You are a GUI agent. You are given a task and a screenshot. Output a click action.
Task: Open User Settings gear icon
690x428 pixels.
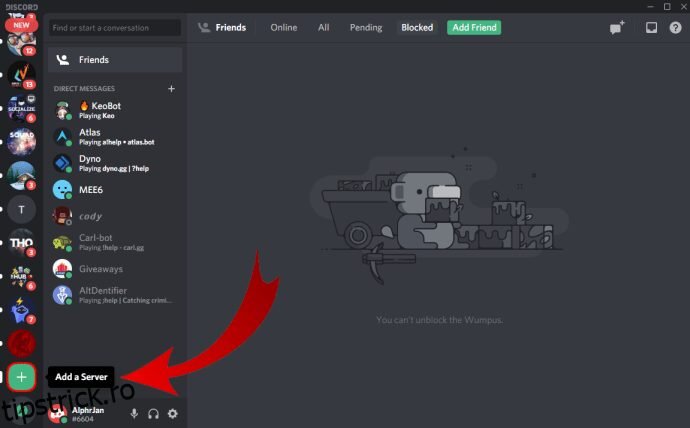172,413
